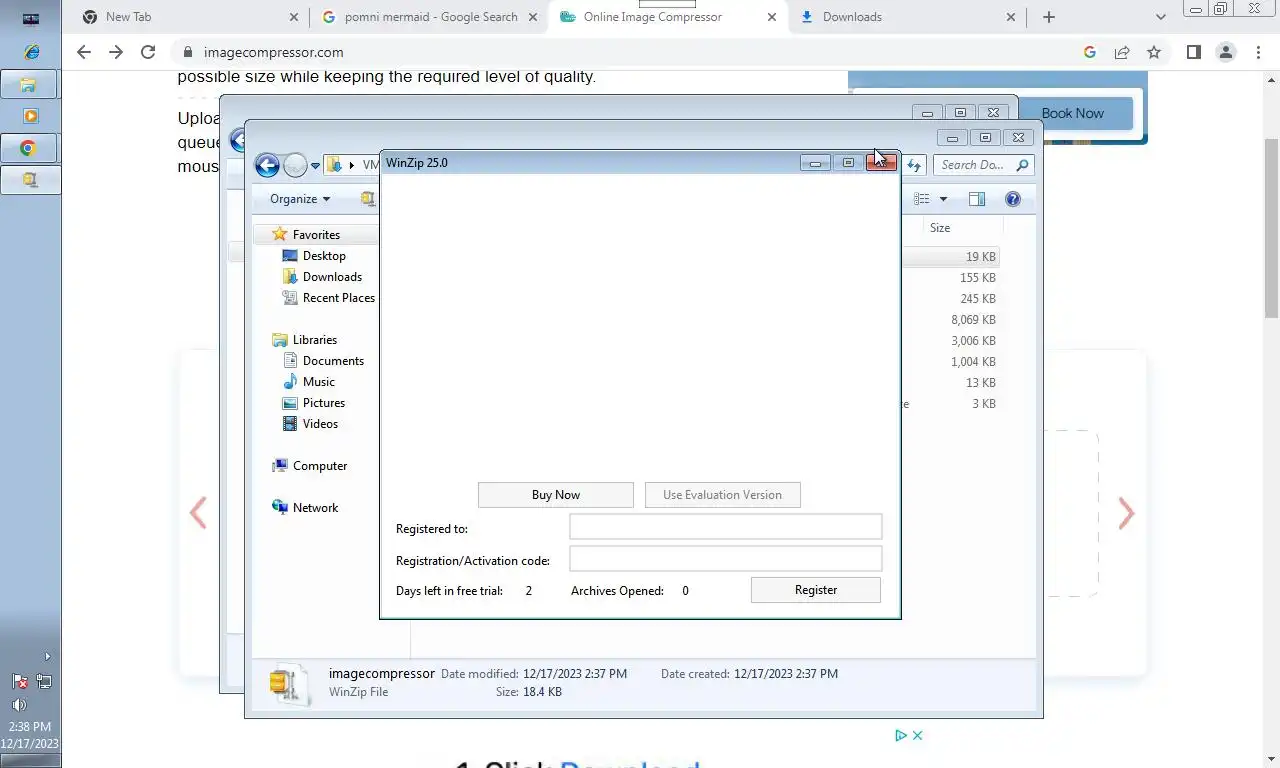Screen dimensions: 1280x768
Task: Click the 155 KB file size cell
Action: 977,278
